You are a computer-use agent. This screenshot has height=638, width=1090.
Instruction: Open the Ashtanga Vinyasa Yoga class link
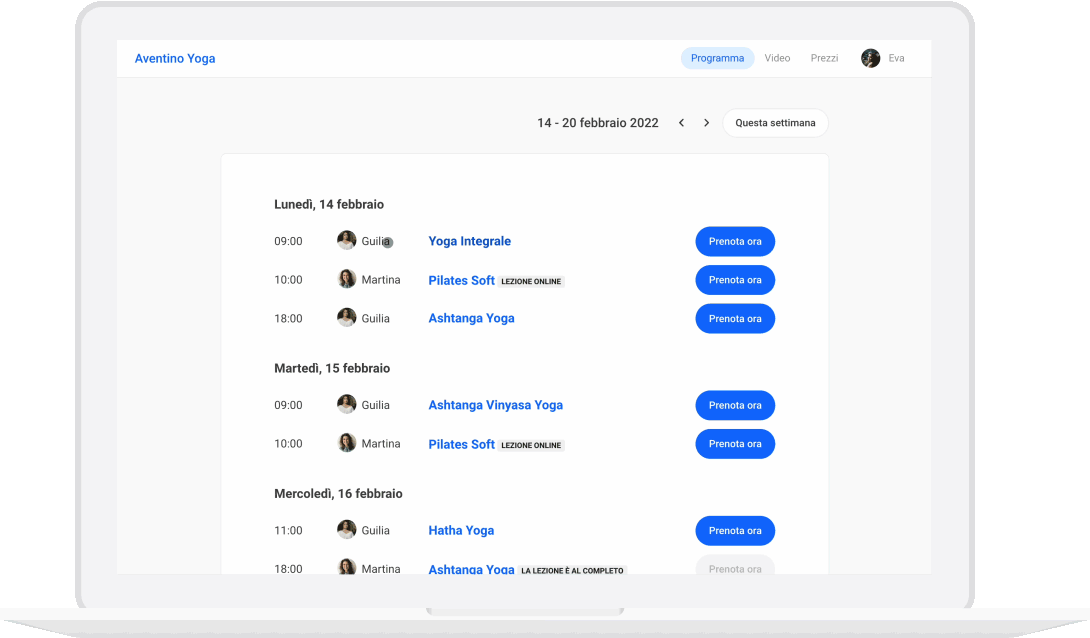[495, 405]
